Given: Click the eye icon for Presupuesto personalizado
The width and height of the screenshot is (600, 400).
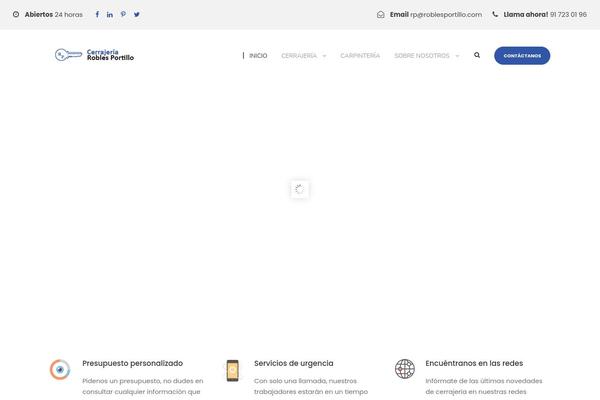Looking at the screenshot, I should pyautogui.click(x=60, y=370).
